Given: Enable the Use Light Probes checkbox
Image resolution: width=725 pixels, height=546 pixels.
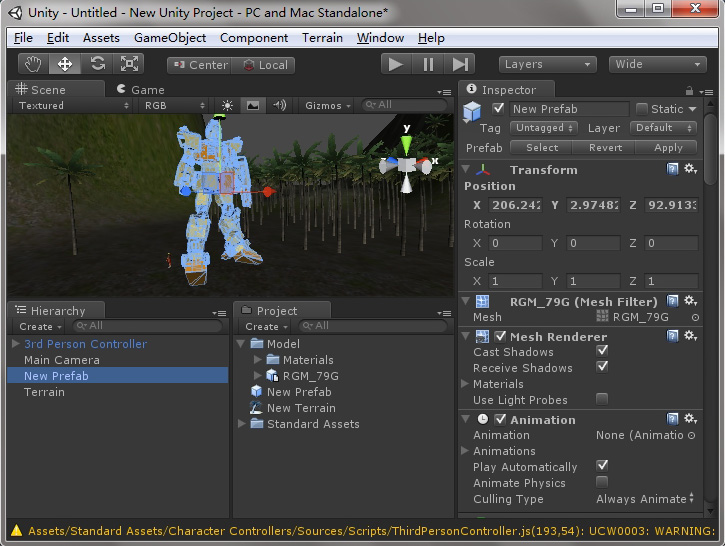Looking at the screenshot, I should pyautogui.click(x=602, y=400).
